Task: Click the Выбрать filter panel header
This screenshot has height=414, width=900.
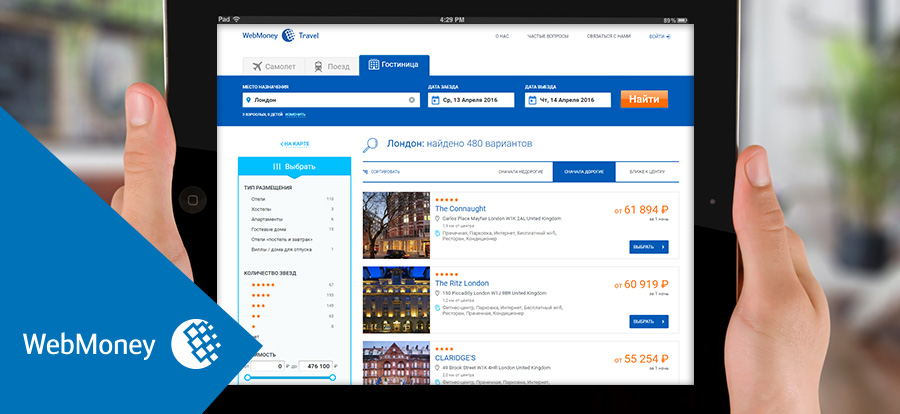Action: [x=294, y=167]
